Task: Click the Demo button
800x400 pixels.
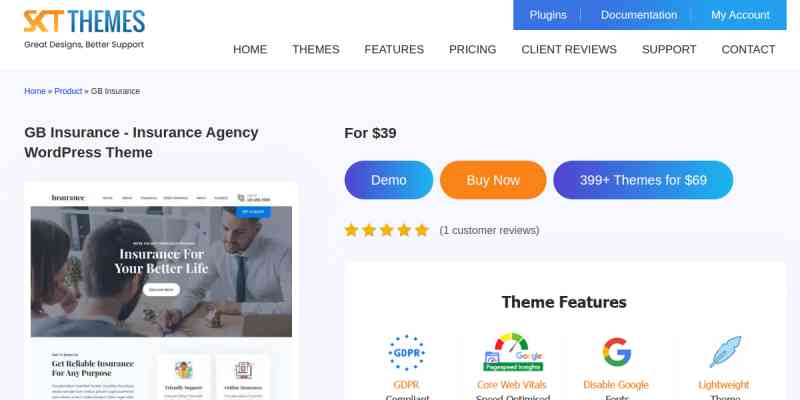Action: 389,180
